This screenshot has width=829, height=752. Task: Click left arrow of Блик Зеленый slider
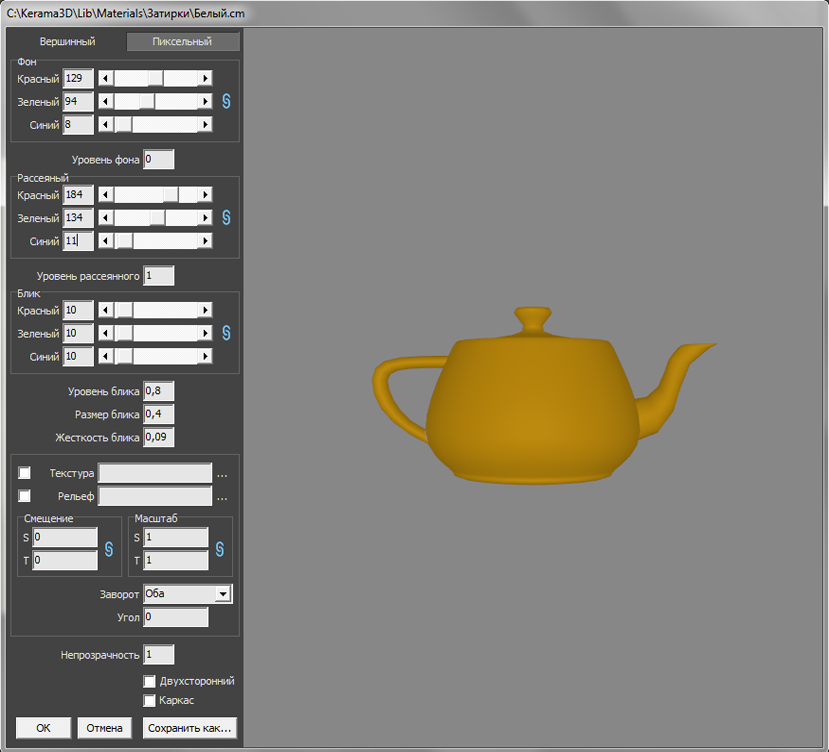[x=106, y=333]
